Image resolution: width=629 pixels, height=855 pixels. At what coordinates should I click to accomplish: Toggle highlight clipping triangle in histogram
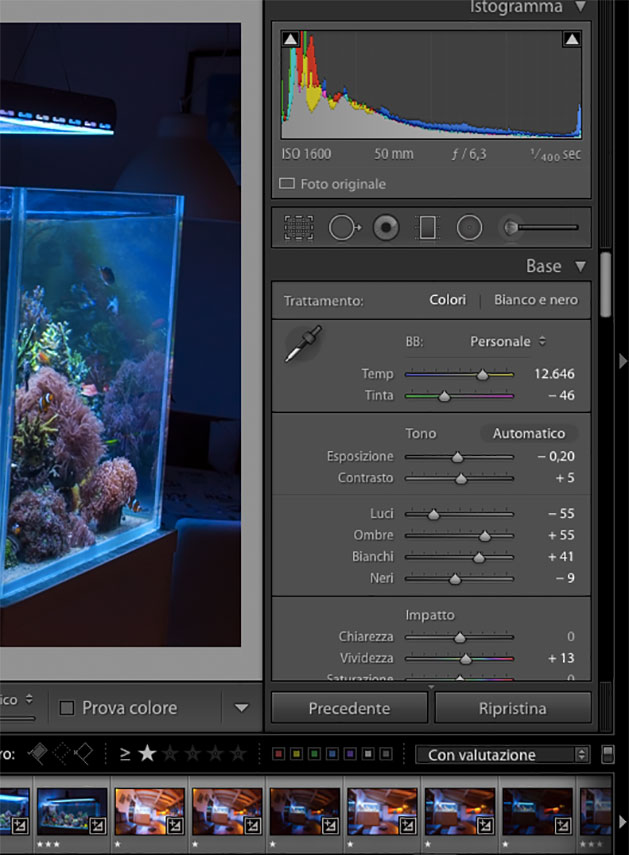tap(572, 39)
